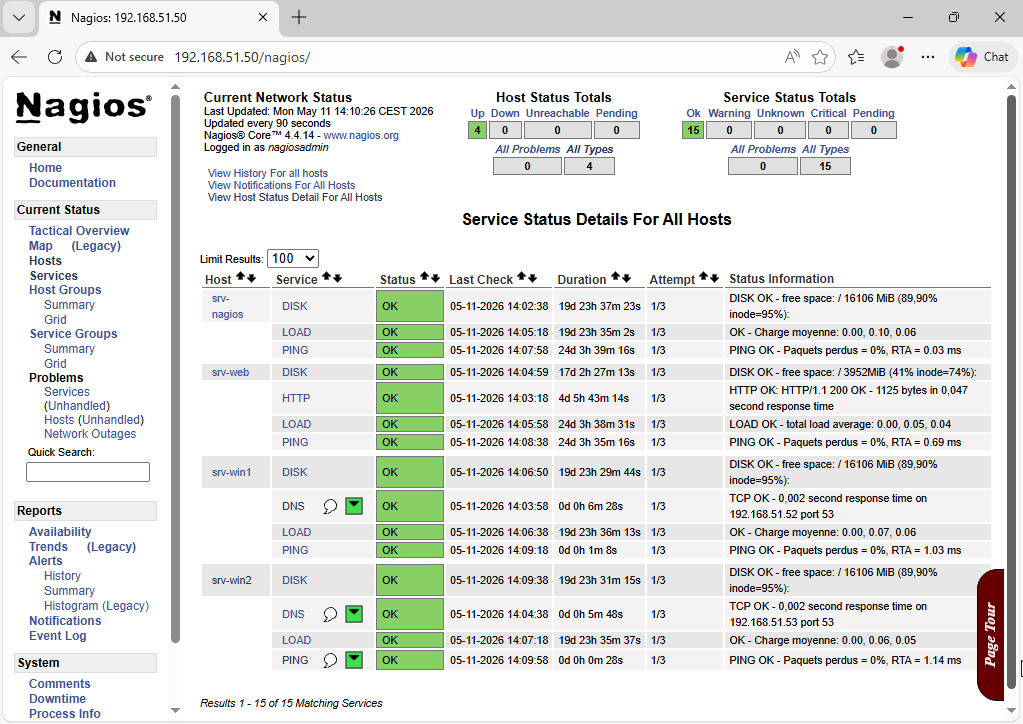Viewport: 1023px width, 724px height.
Task: Open comment icon for srv-win2 DNS
Action: [x=330, y=614]
